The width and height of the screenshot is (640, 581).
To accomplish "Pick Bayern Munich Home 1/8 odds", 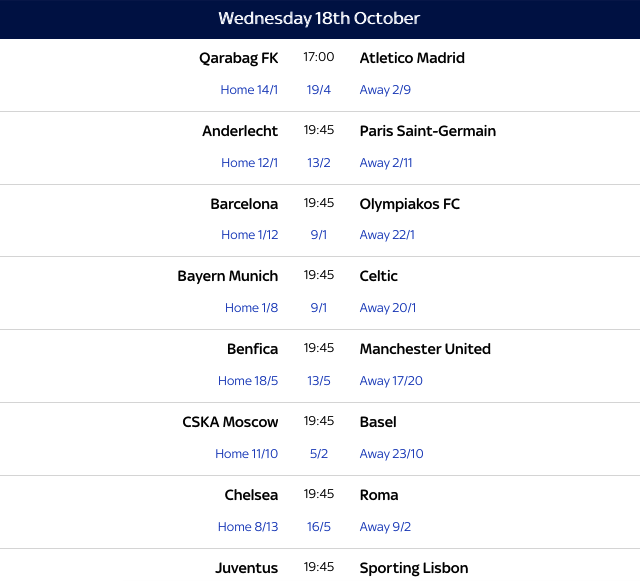I will 251,308.
